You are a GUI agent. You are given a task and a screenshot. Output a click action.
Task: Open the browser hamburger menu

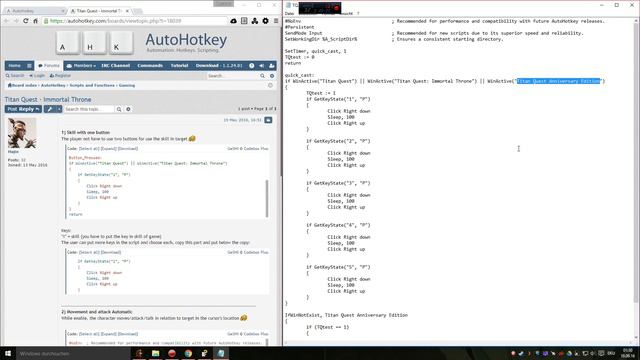[x=276, y=21]
